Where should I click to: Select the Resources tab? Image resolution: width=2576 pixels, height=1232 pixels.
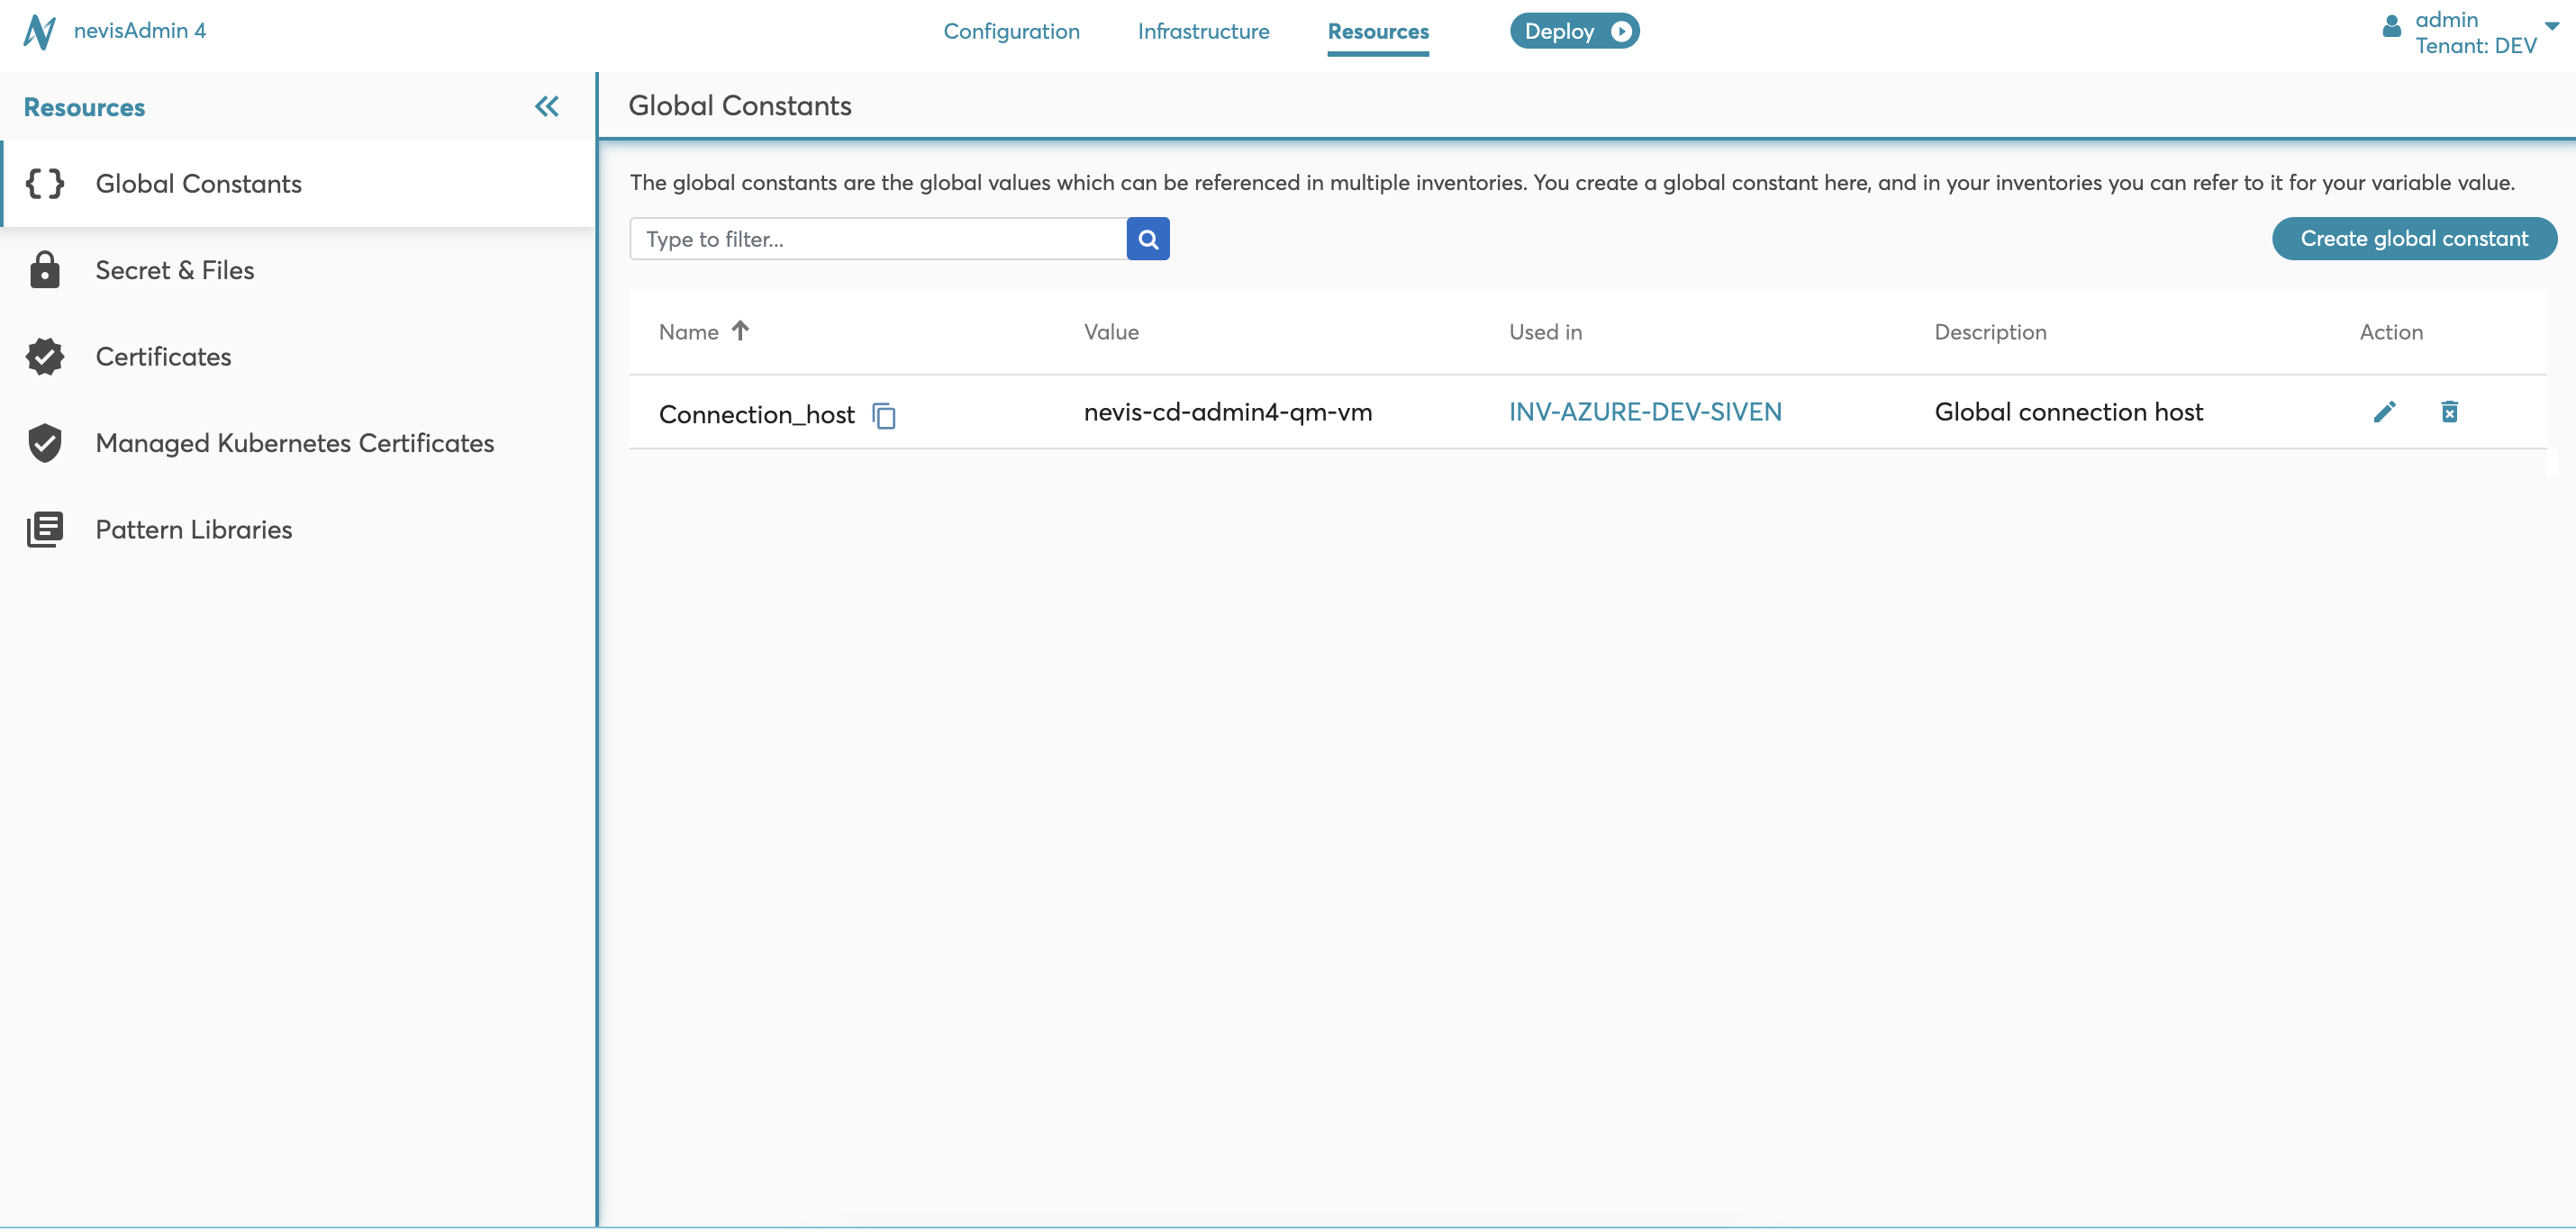tap(1378, 31)
